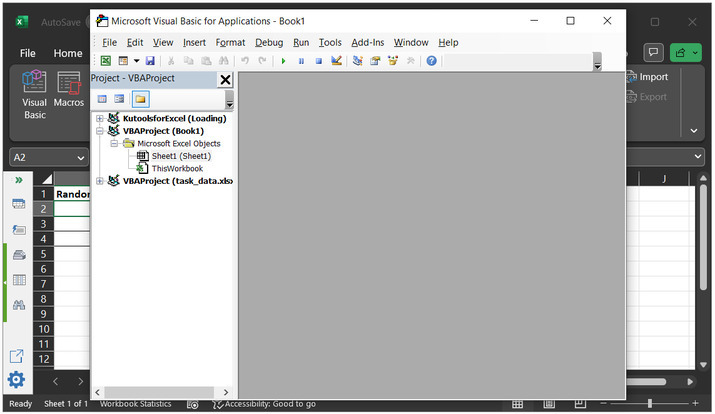Open Excel Comments speech bubble button
The height and width of the screenshot is (414, 715).
(x=653, y=52)
